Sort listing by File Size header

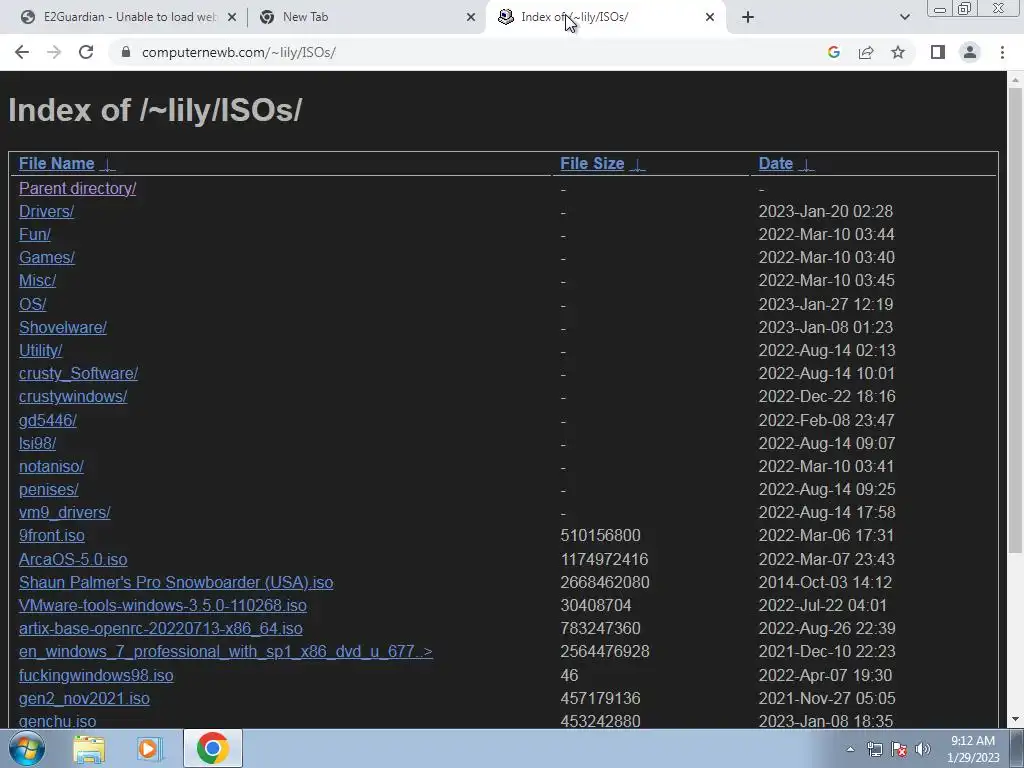click(592, 163)
